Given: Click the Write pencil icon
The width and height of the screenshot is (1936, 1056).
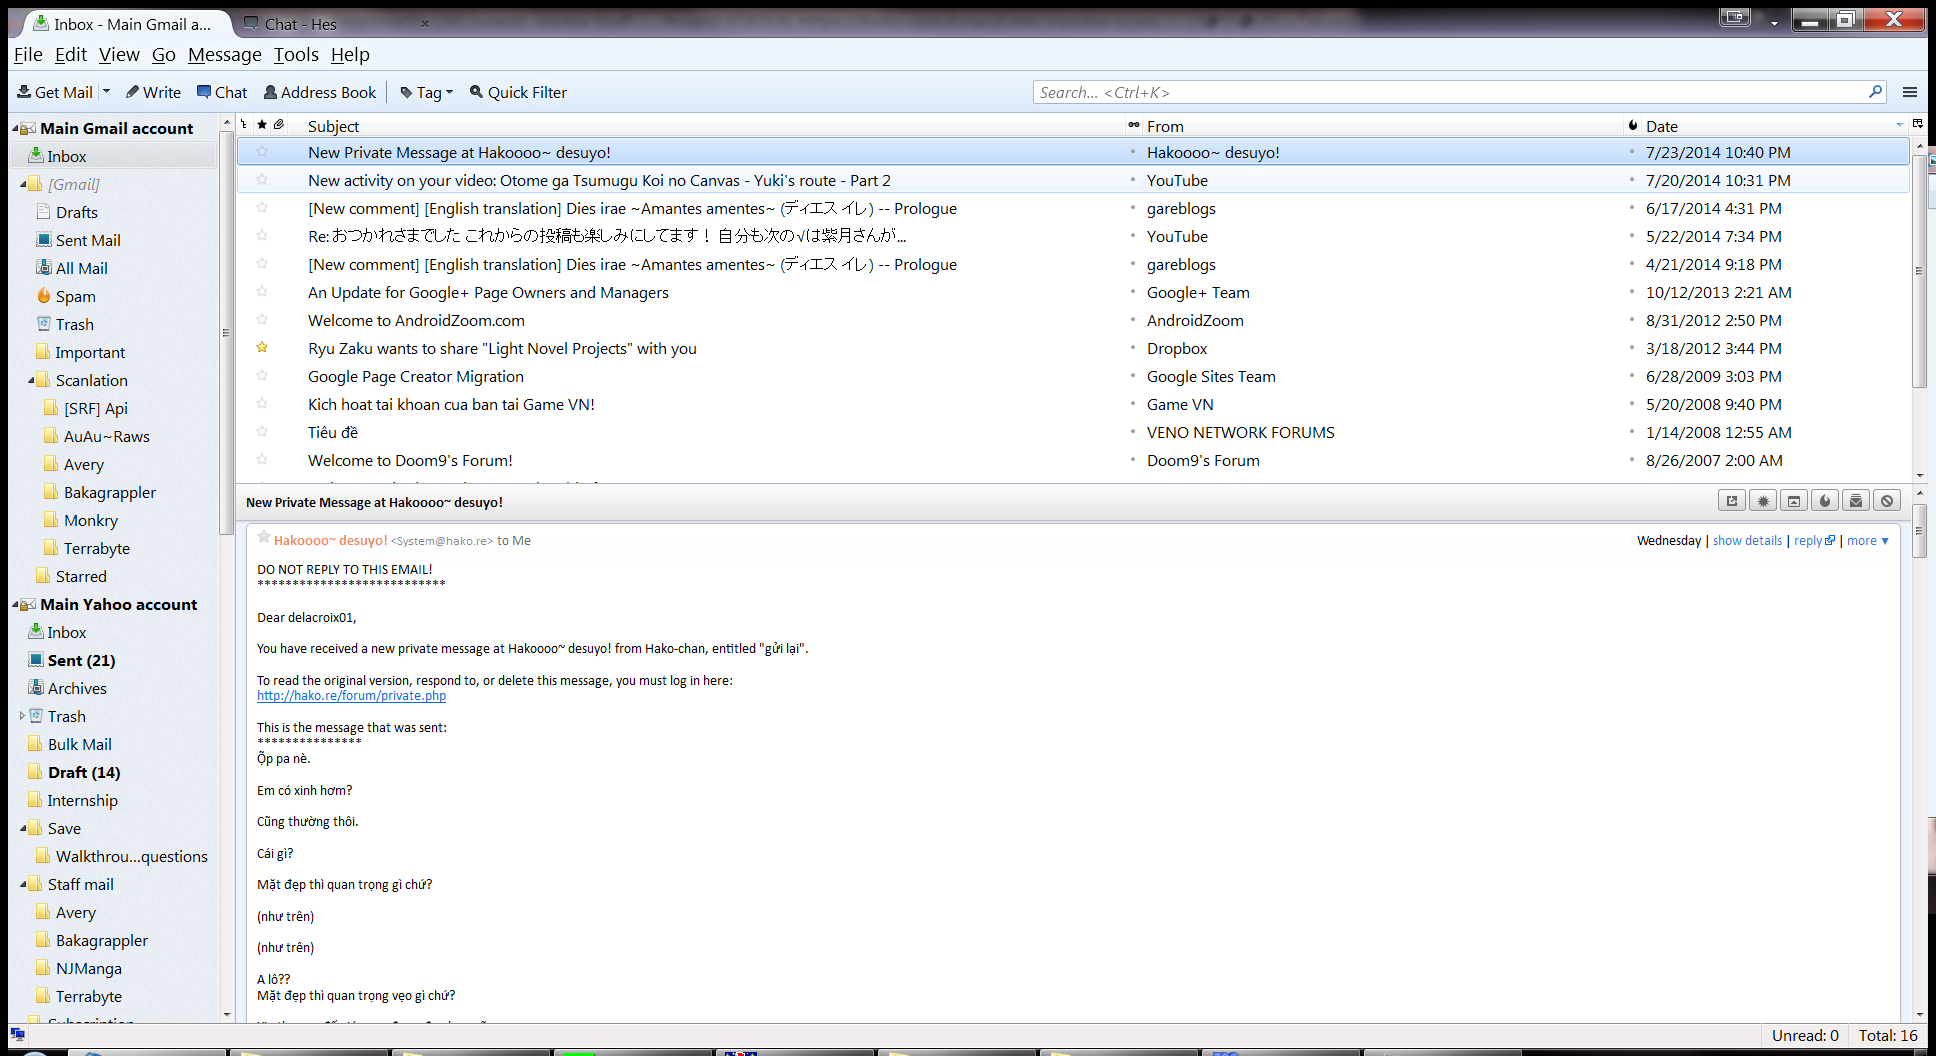Looking at the screenshot, I should pos(132,92).
